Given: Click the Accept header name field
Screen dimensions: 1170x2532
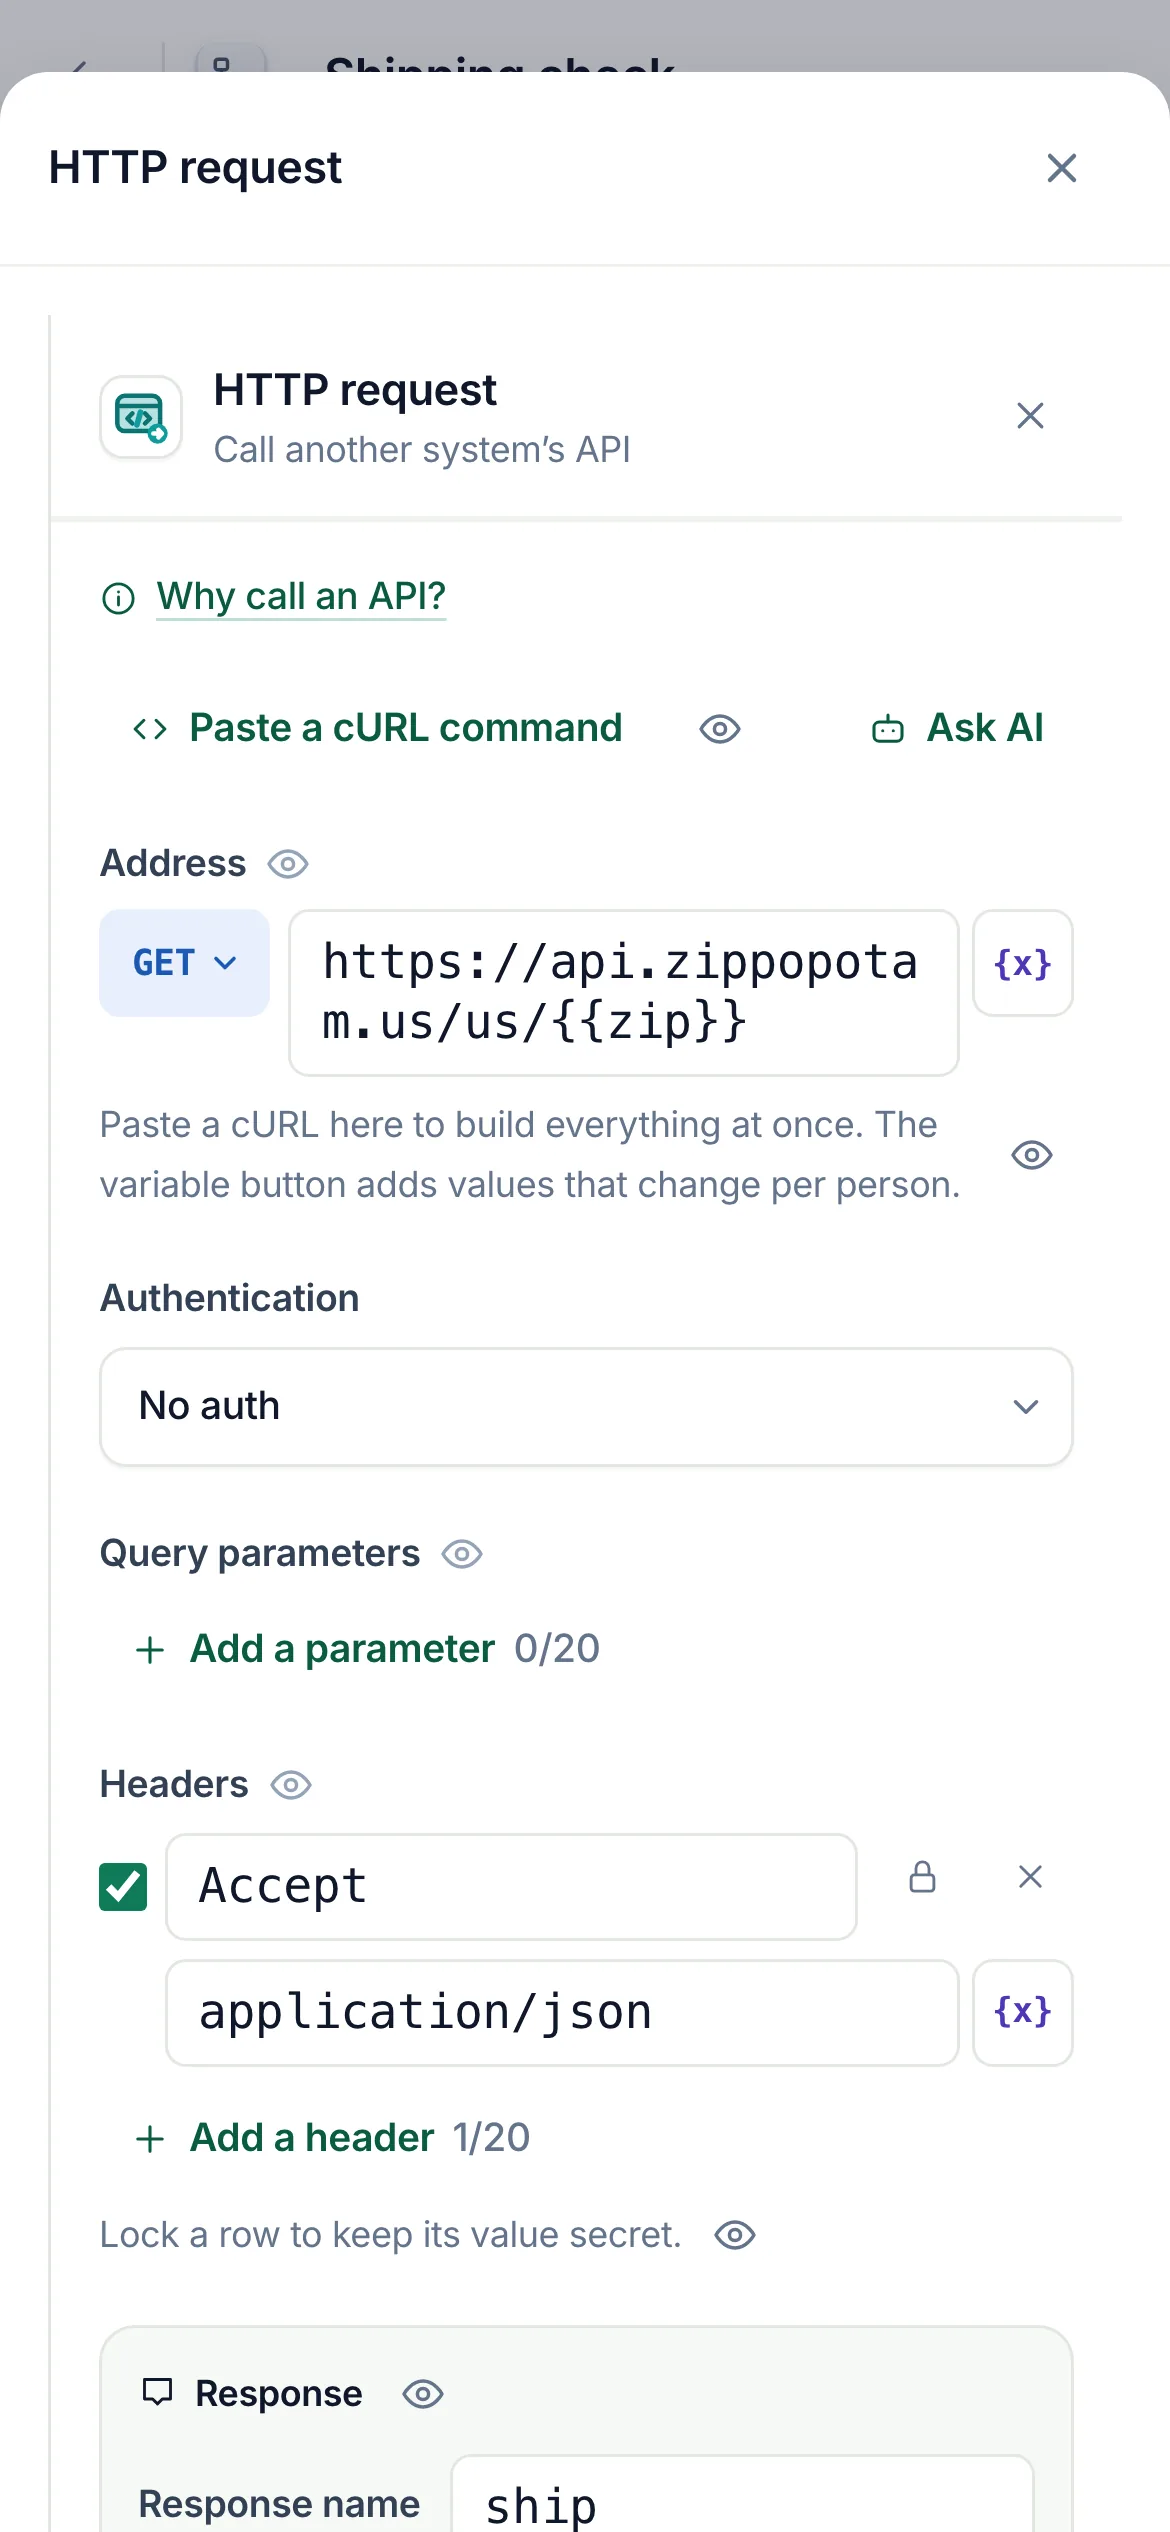Looking at the screenshot, I should coord(511,1887).
